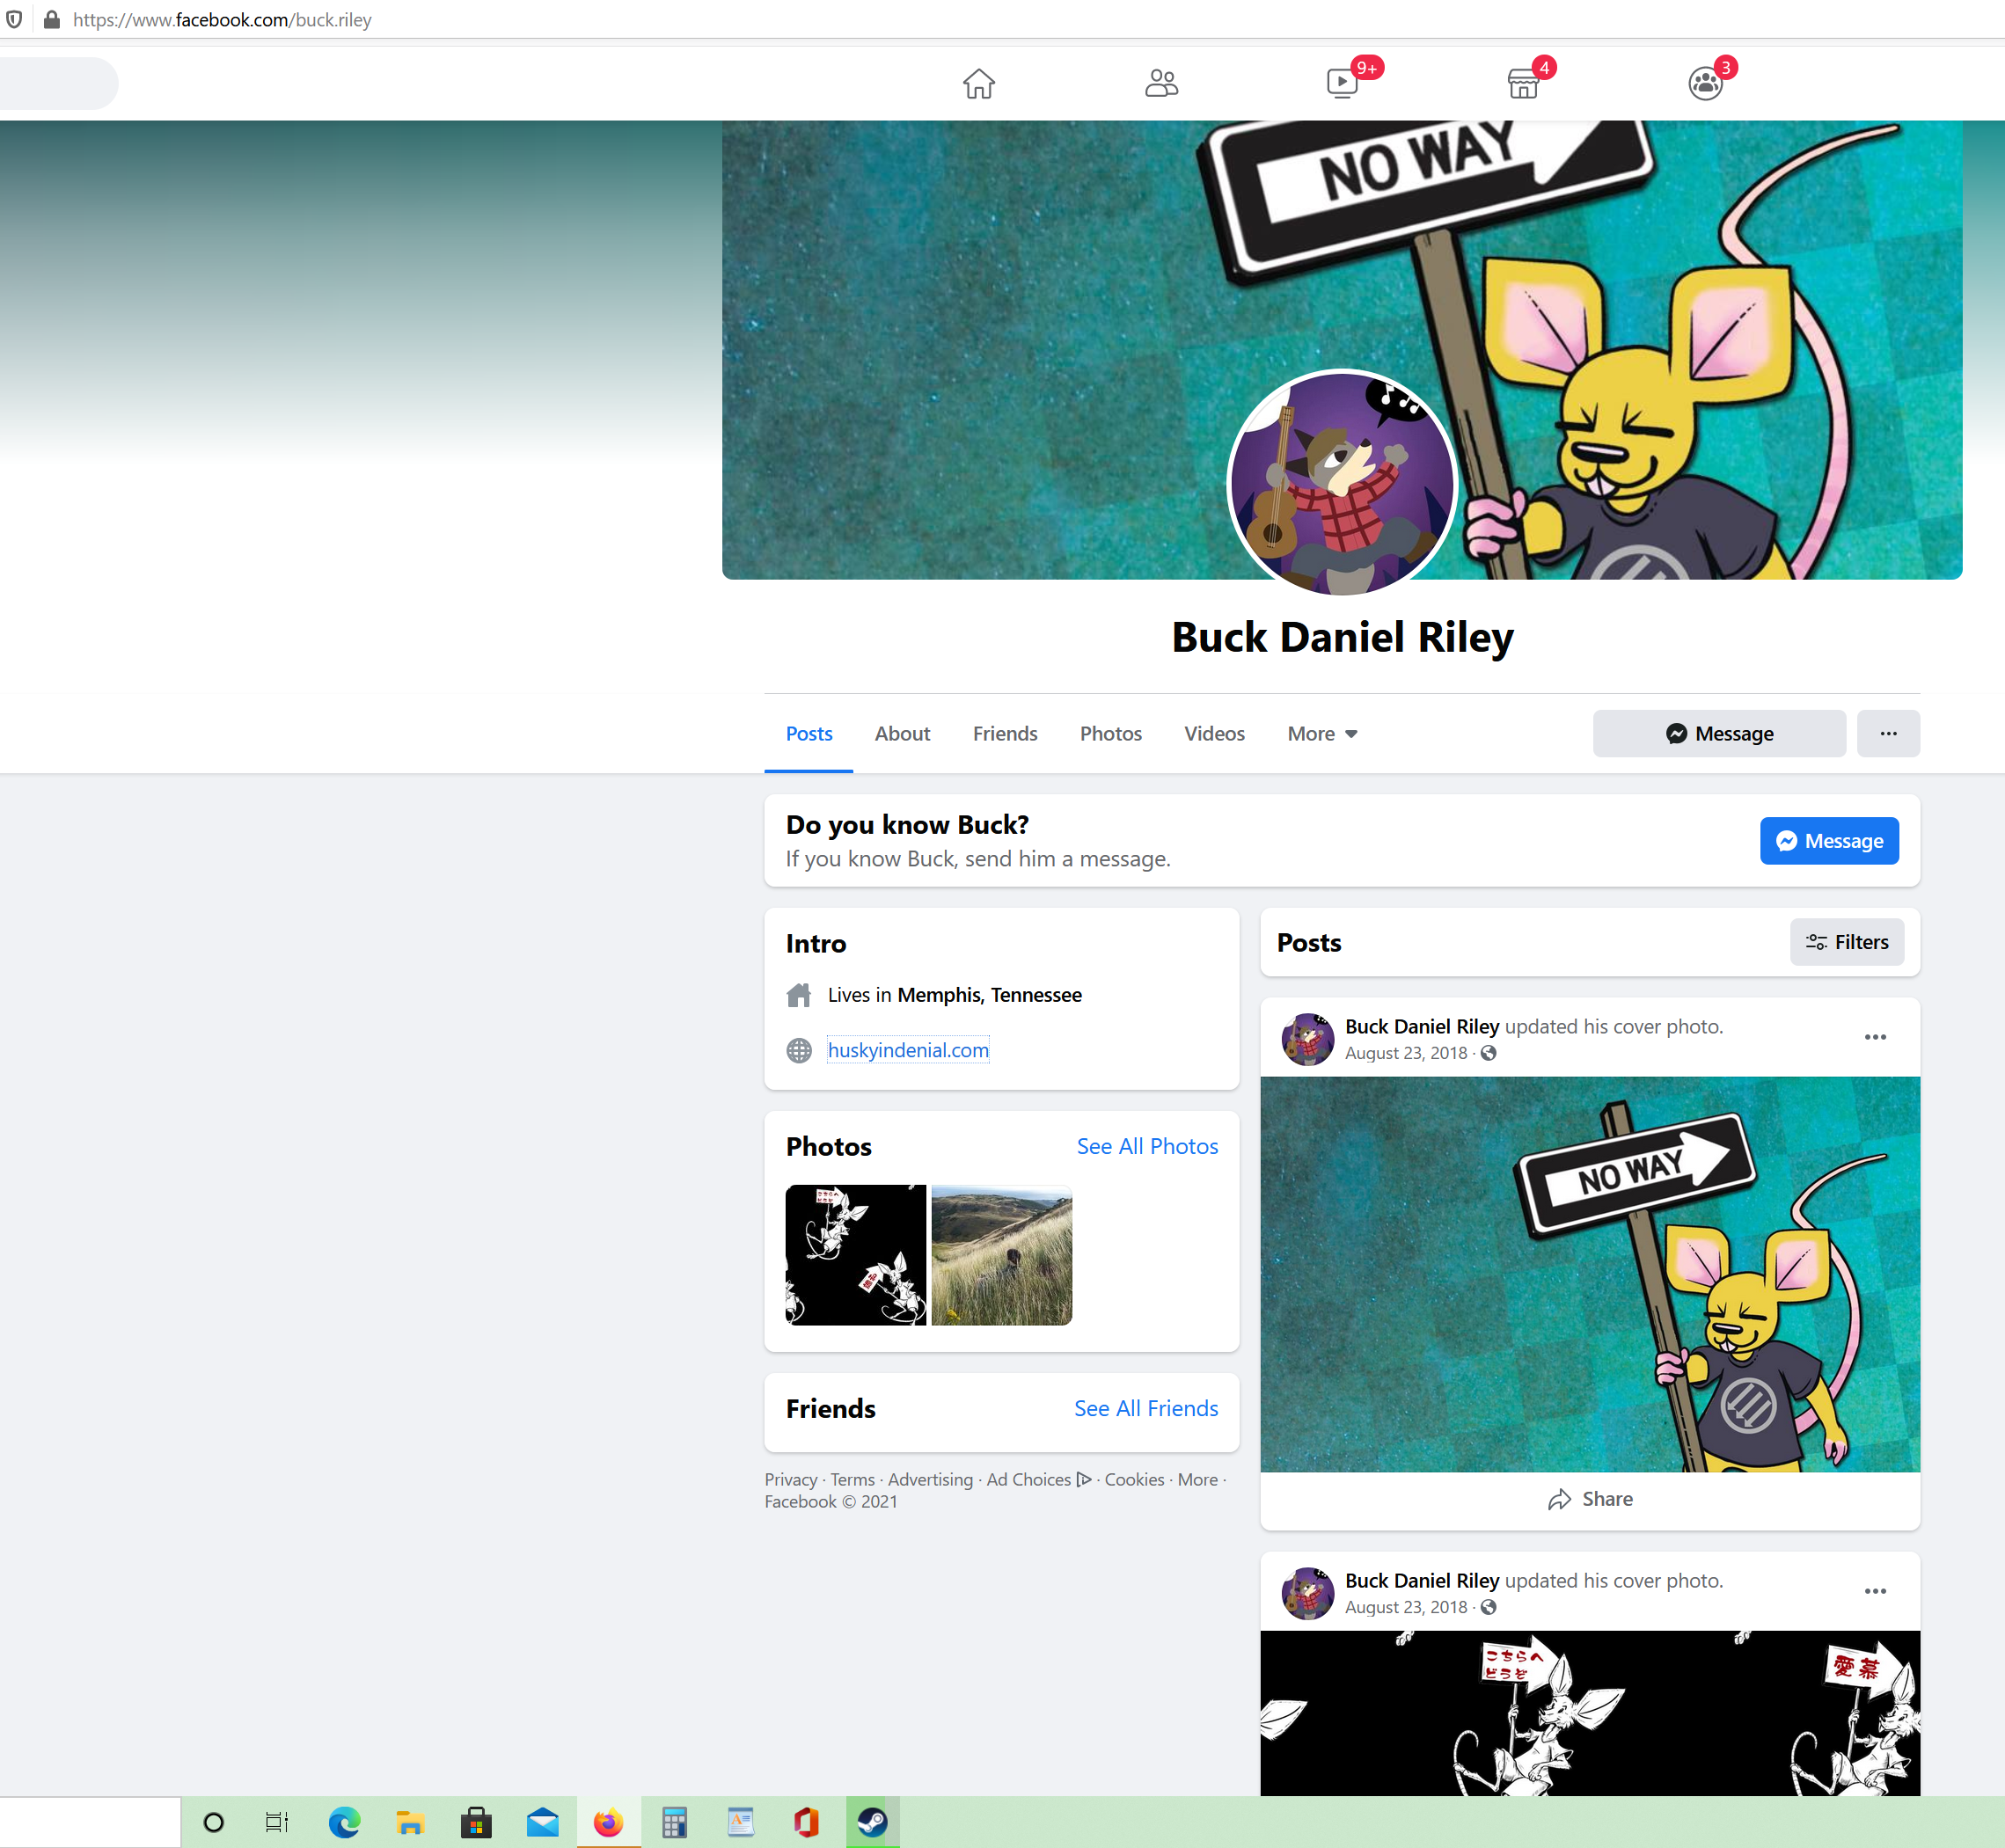Switch to the Photos tab
The image size is (2005, 1848).
pyautogui.click(x=1110, y=733)
